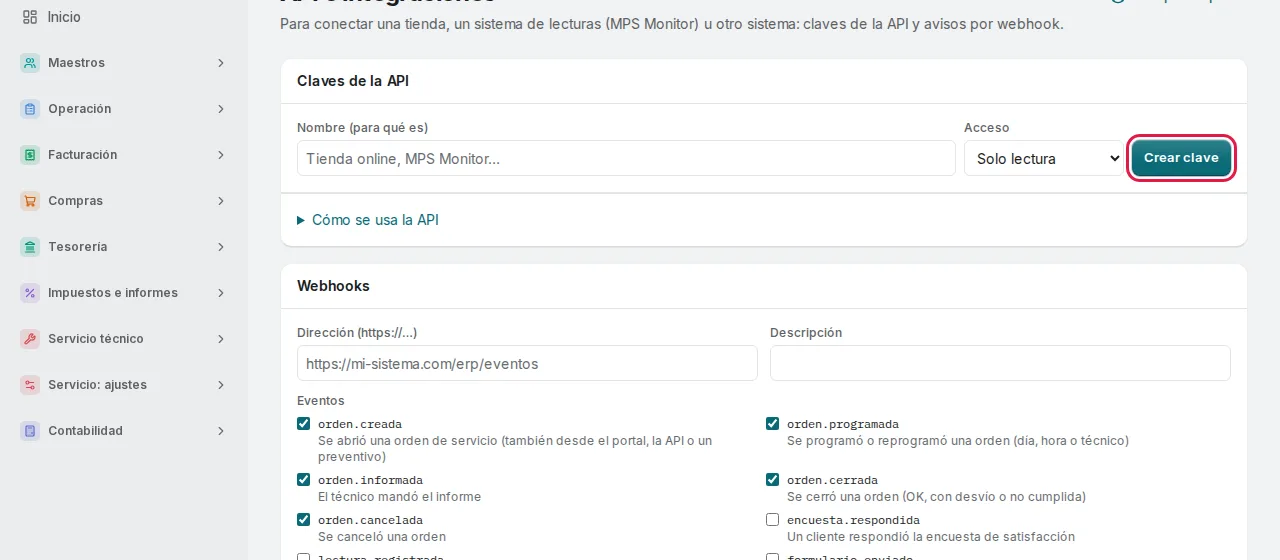Uncheck the orden.programada event
Screen dimensions: 1280x560
coord(773,424)
